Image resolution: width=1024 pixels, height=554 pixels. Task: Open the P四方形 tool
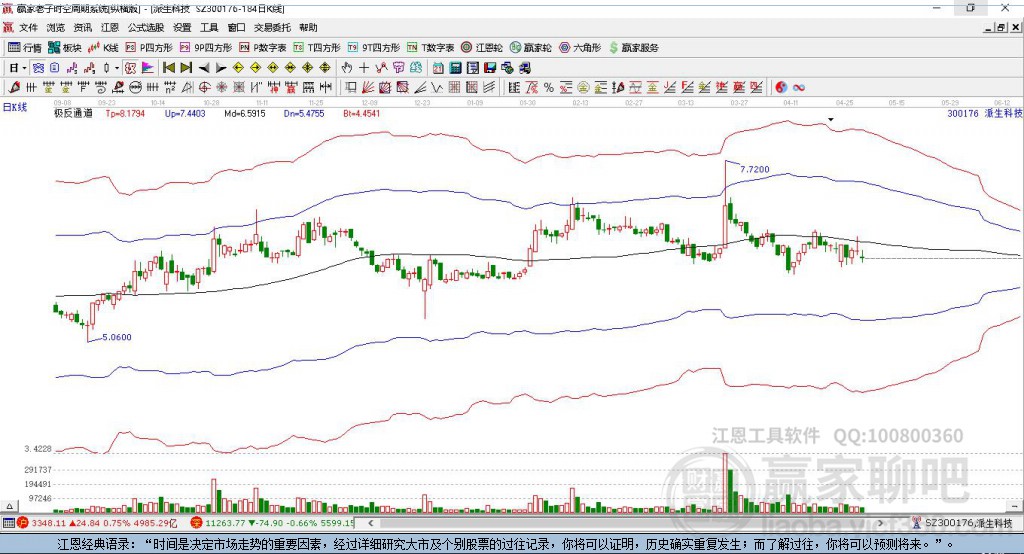(149, 48)
